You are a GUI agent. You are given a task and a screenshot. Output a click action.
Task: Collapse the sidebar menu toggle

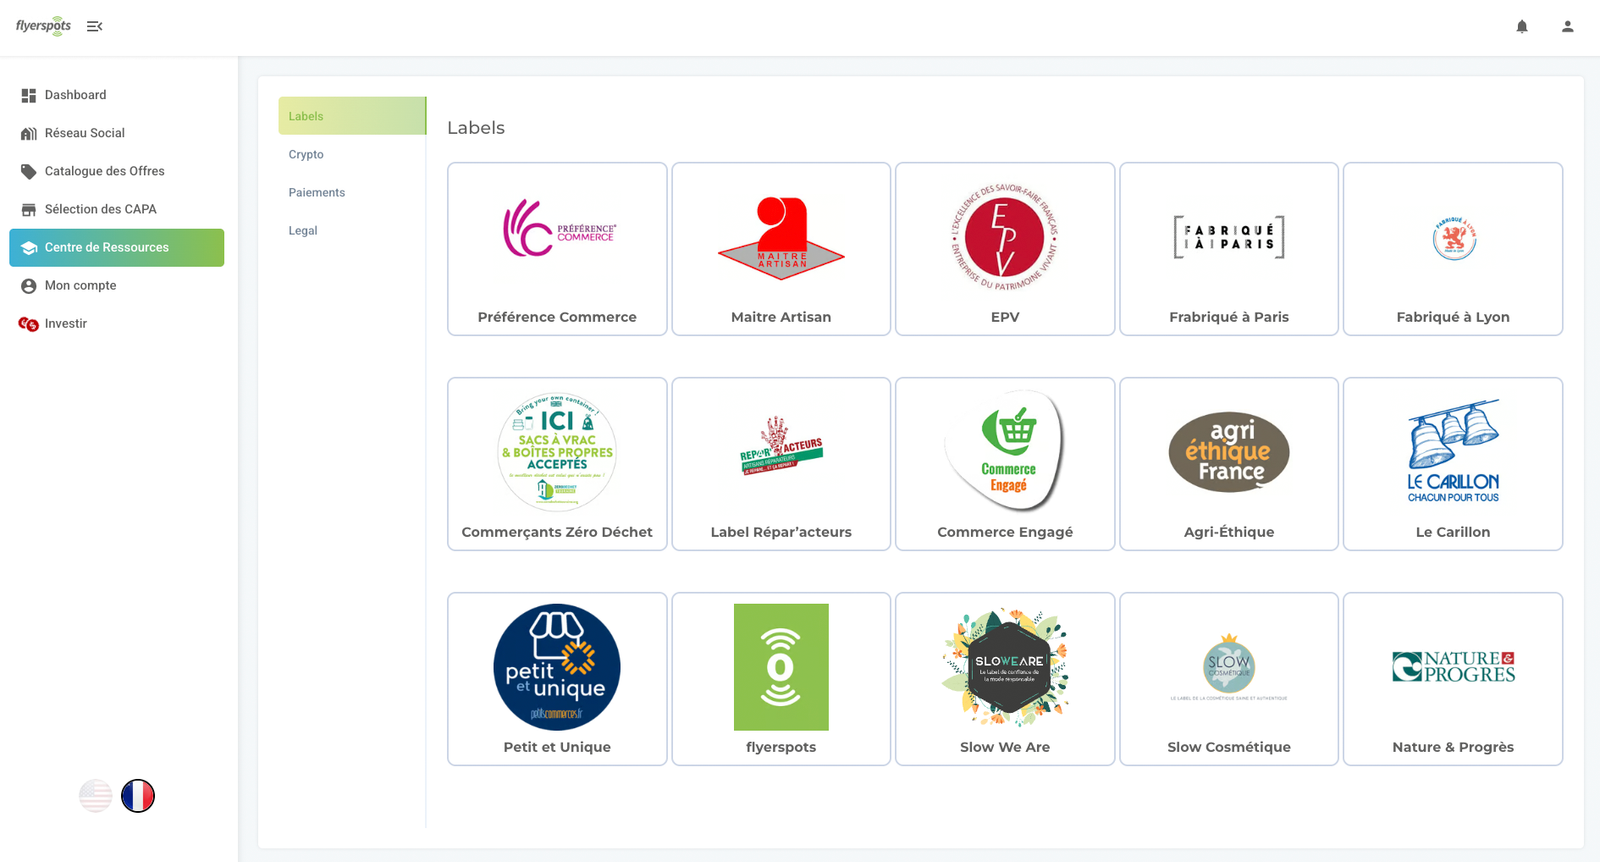pyautogui.click(x=95, y=27)
